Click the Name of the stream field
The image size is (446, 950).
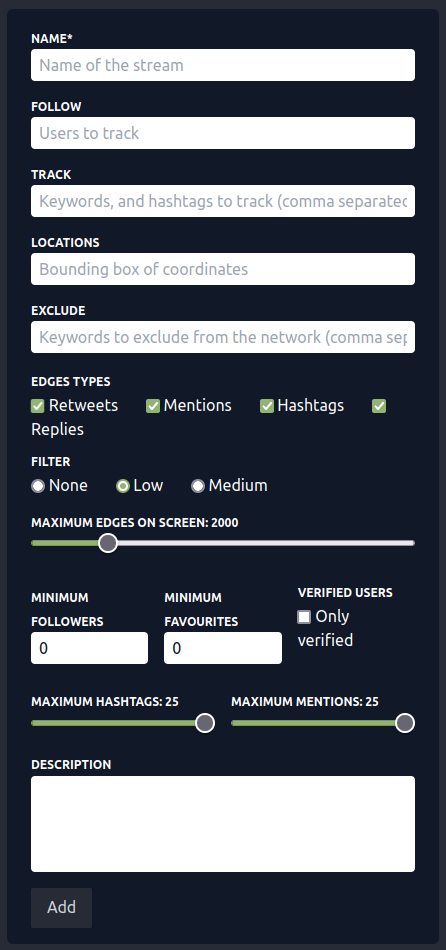point(223,65)
